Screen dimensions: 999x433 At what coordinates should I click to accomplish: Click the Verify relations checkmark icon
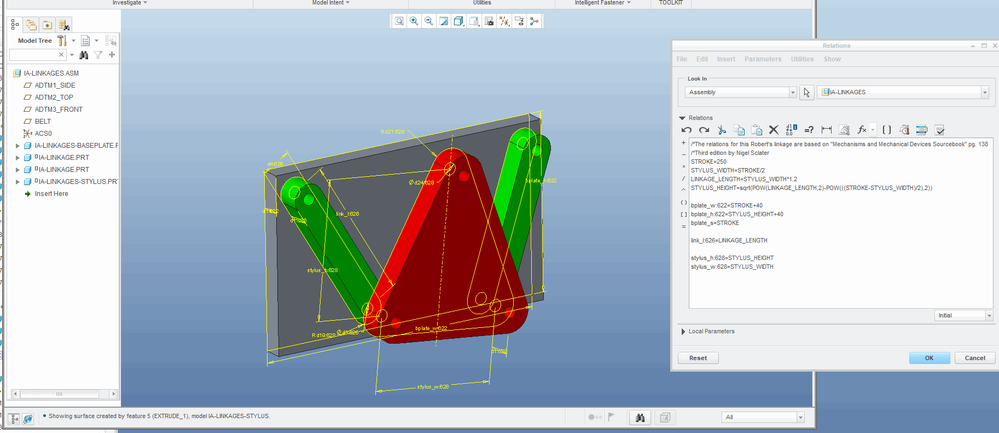pyautogui.click(x=939, y=130)
